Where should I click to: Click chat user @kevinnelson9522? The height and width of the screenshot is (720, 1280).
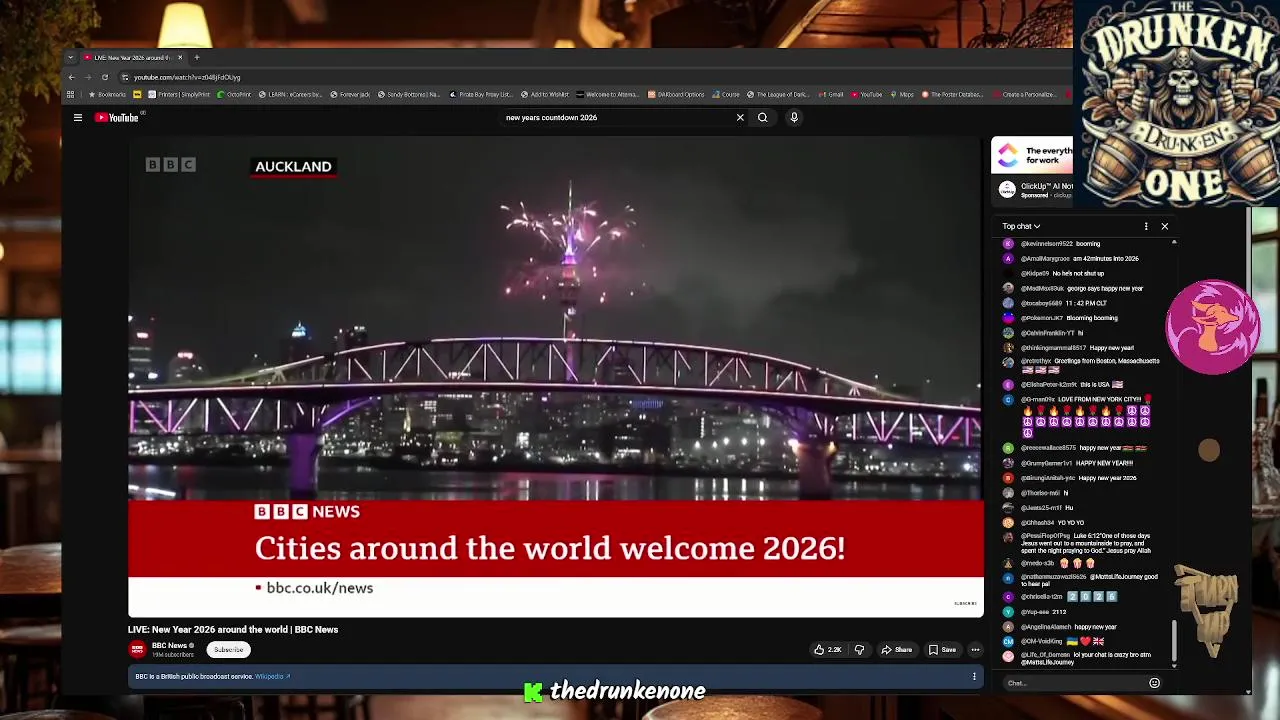(1046, 244)
